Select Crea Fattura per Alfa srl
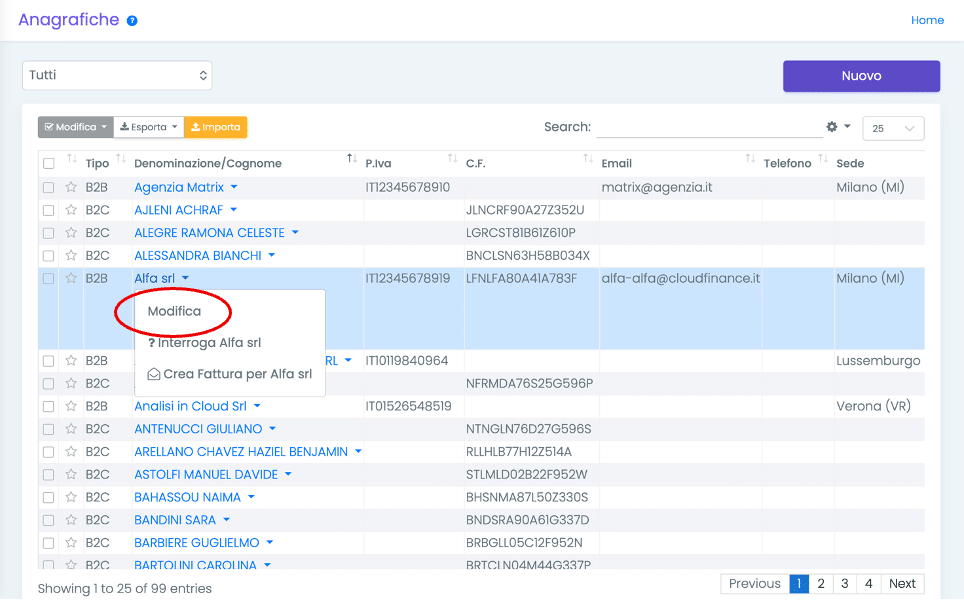Image resolution: width=964 pixels, height=600 pixels. (x=230, y=374)
